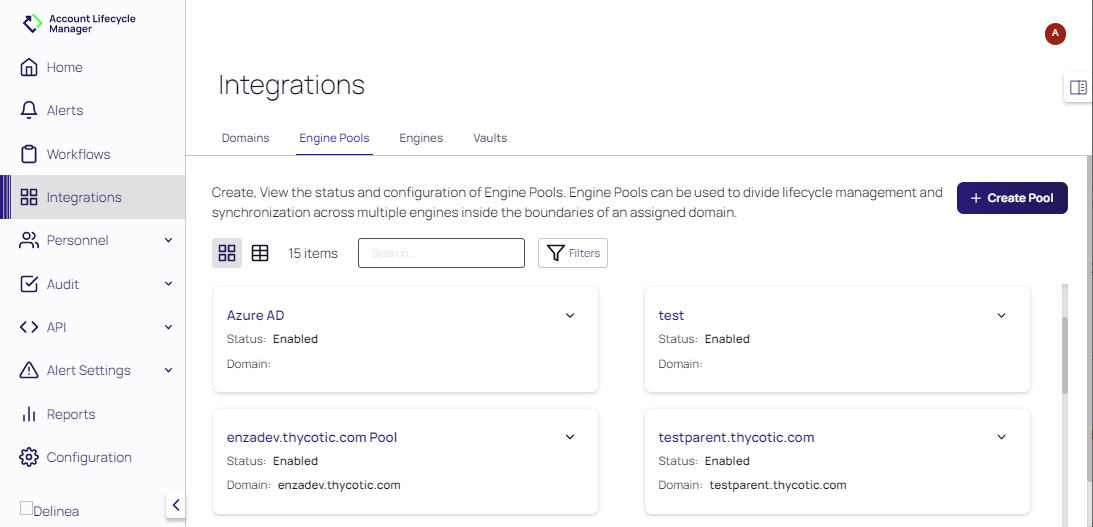The width and height of the screenshot is (1093, 527).
Task: Expand the testparent.thycotic.com card chevron
Action: 1001,437
